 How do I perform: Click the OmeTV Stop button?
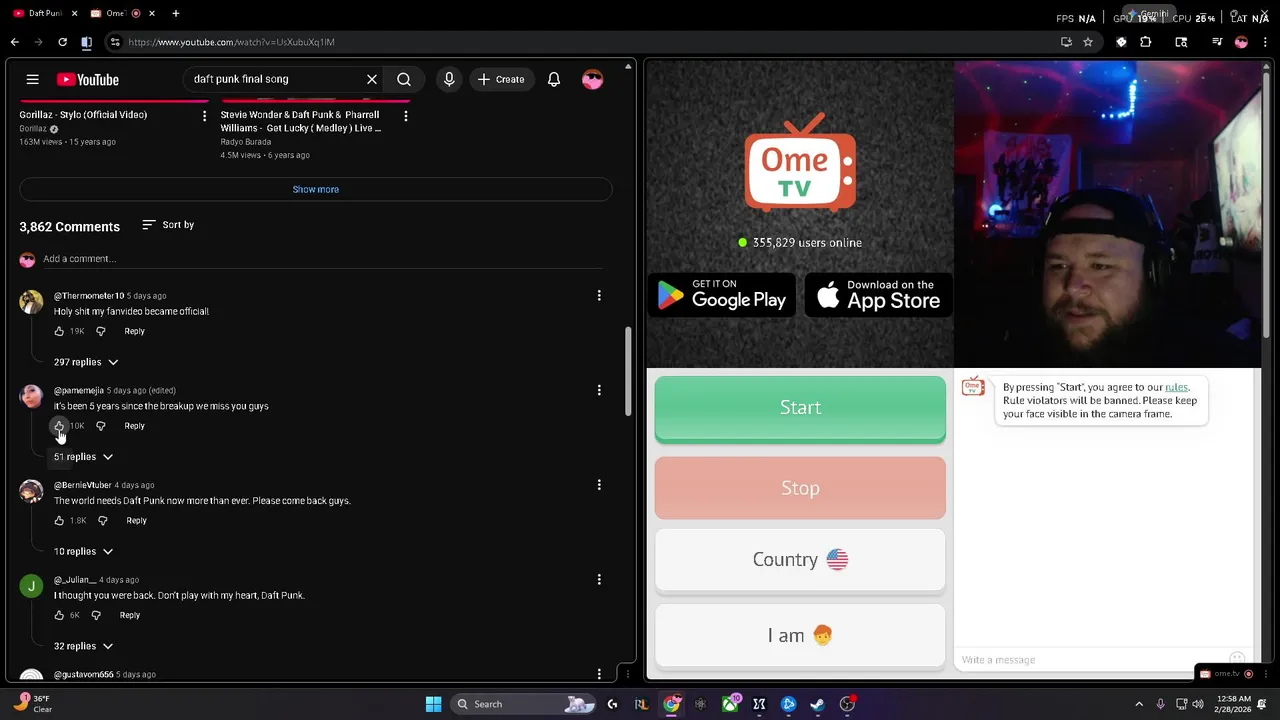800,488
